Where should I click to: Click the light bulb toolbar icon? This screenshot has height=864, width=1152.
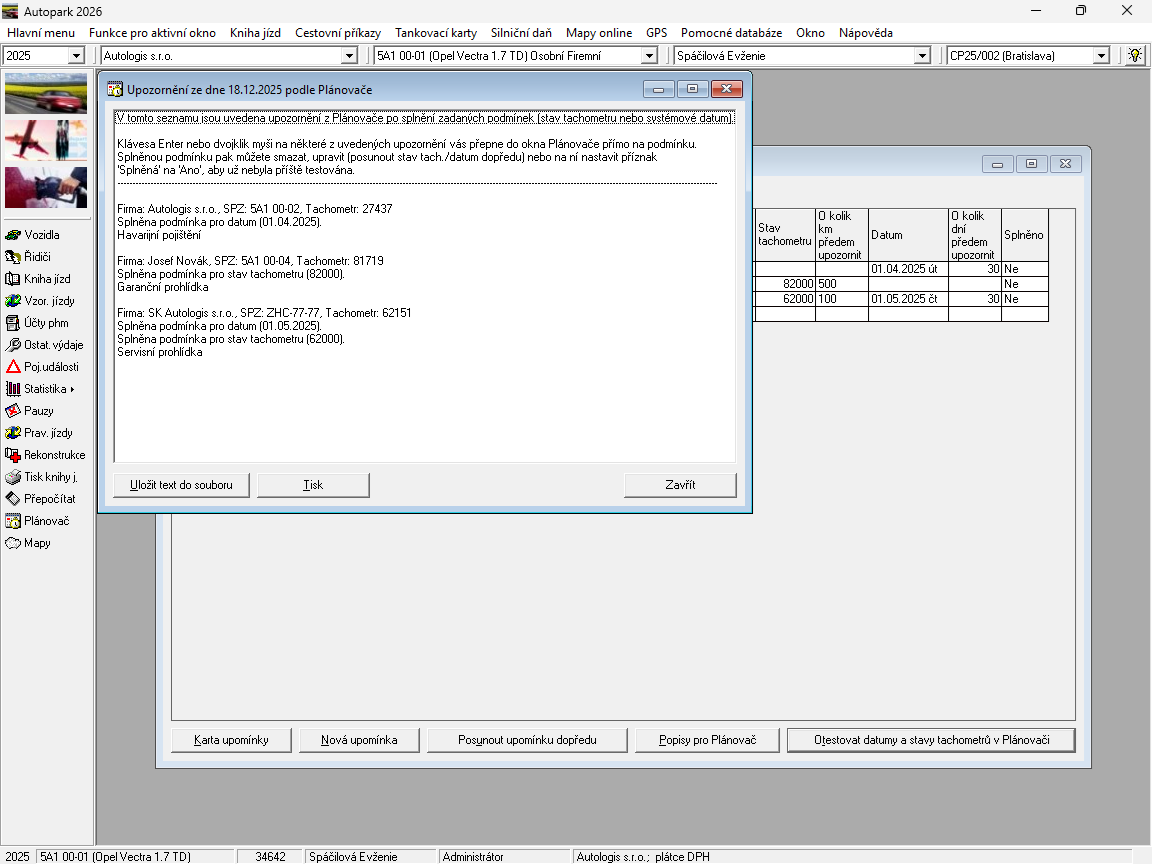click(x=1135, y=56)
